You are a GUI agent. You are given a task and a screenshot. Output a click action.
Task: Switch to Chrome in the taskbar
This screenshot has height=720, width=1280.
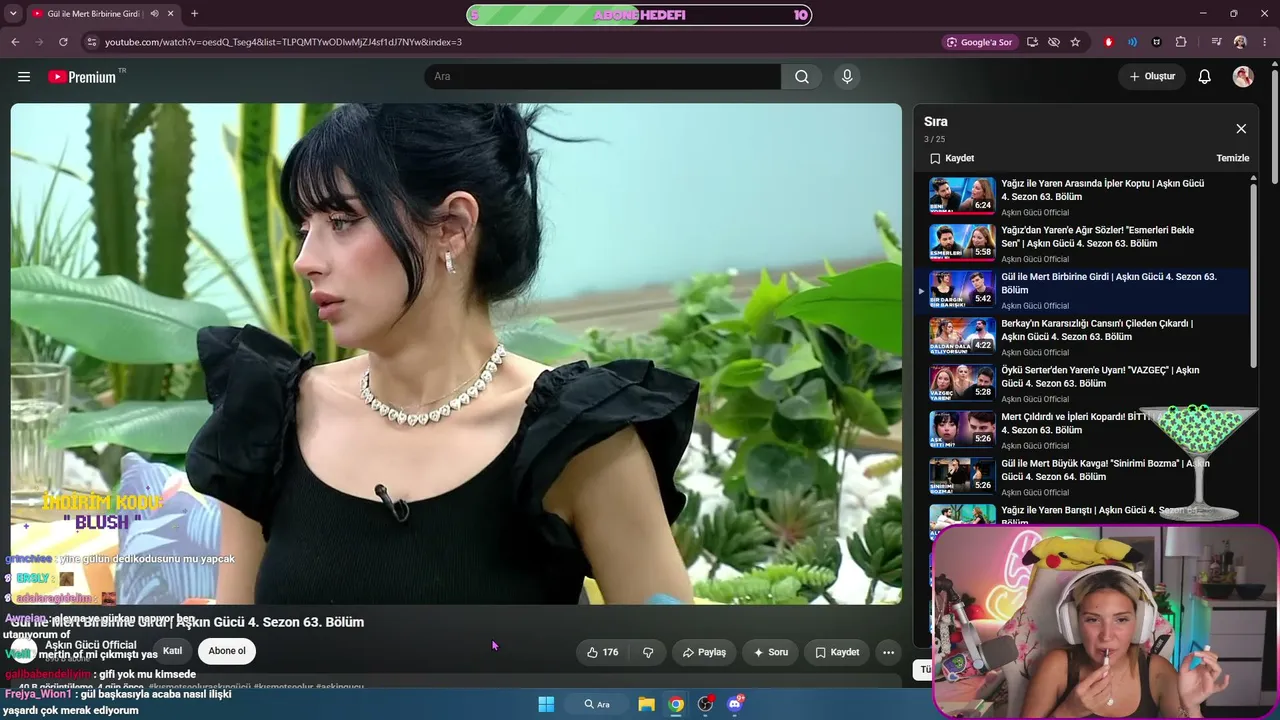pos(676,704)
